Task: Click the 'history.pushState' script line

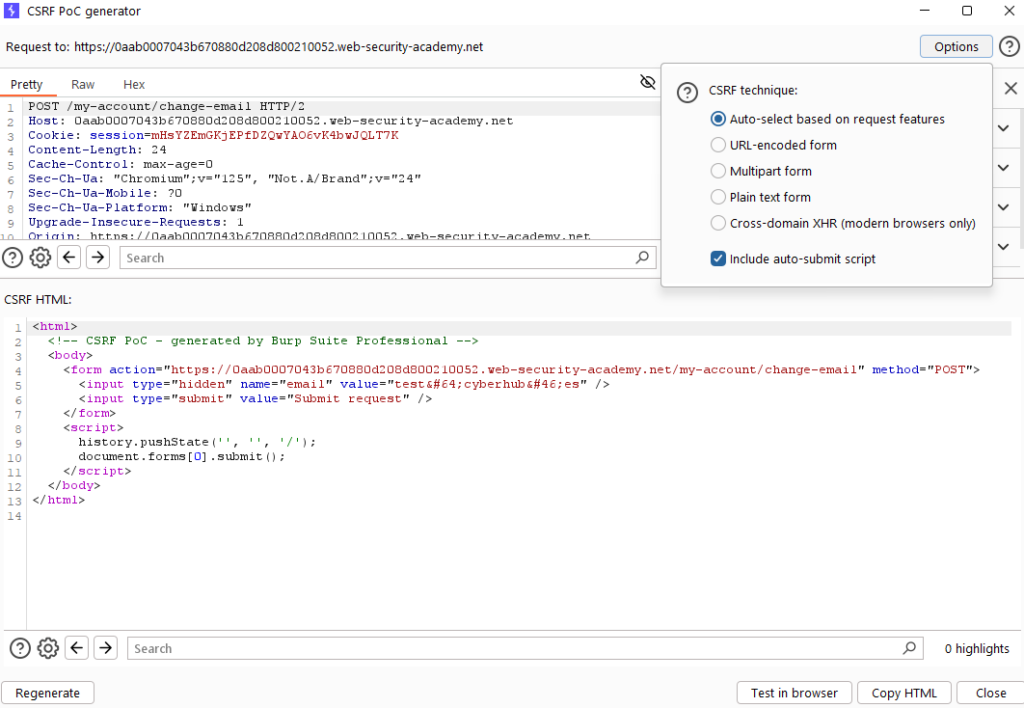Action: pyautogui.click(x=197, y=442)
